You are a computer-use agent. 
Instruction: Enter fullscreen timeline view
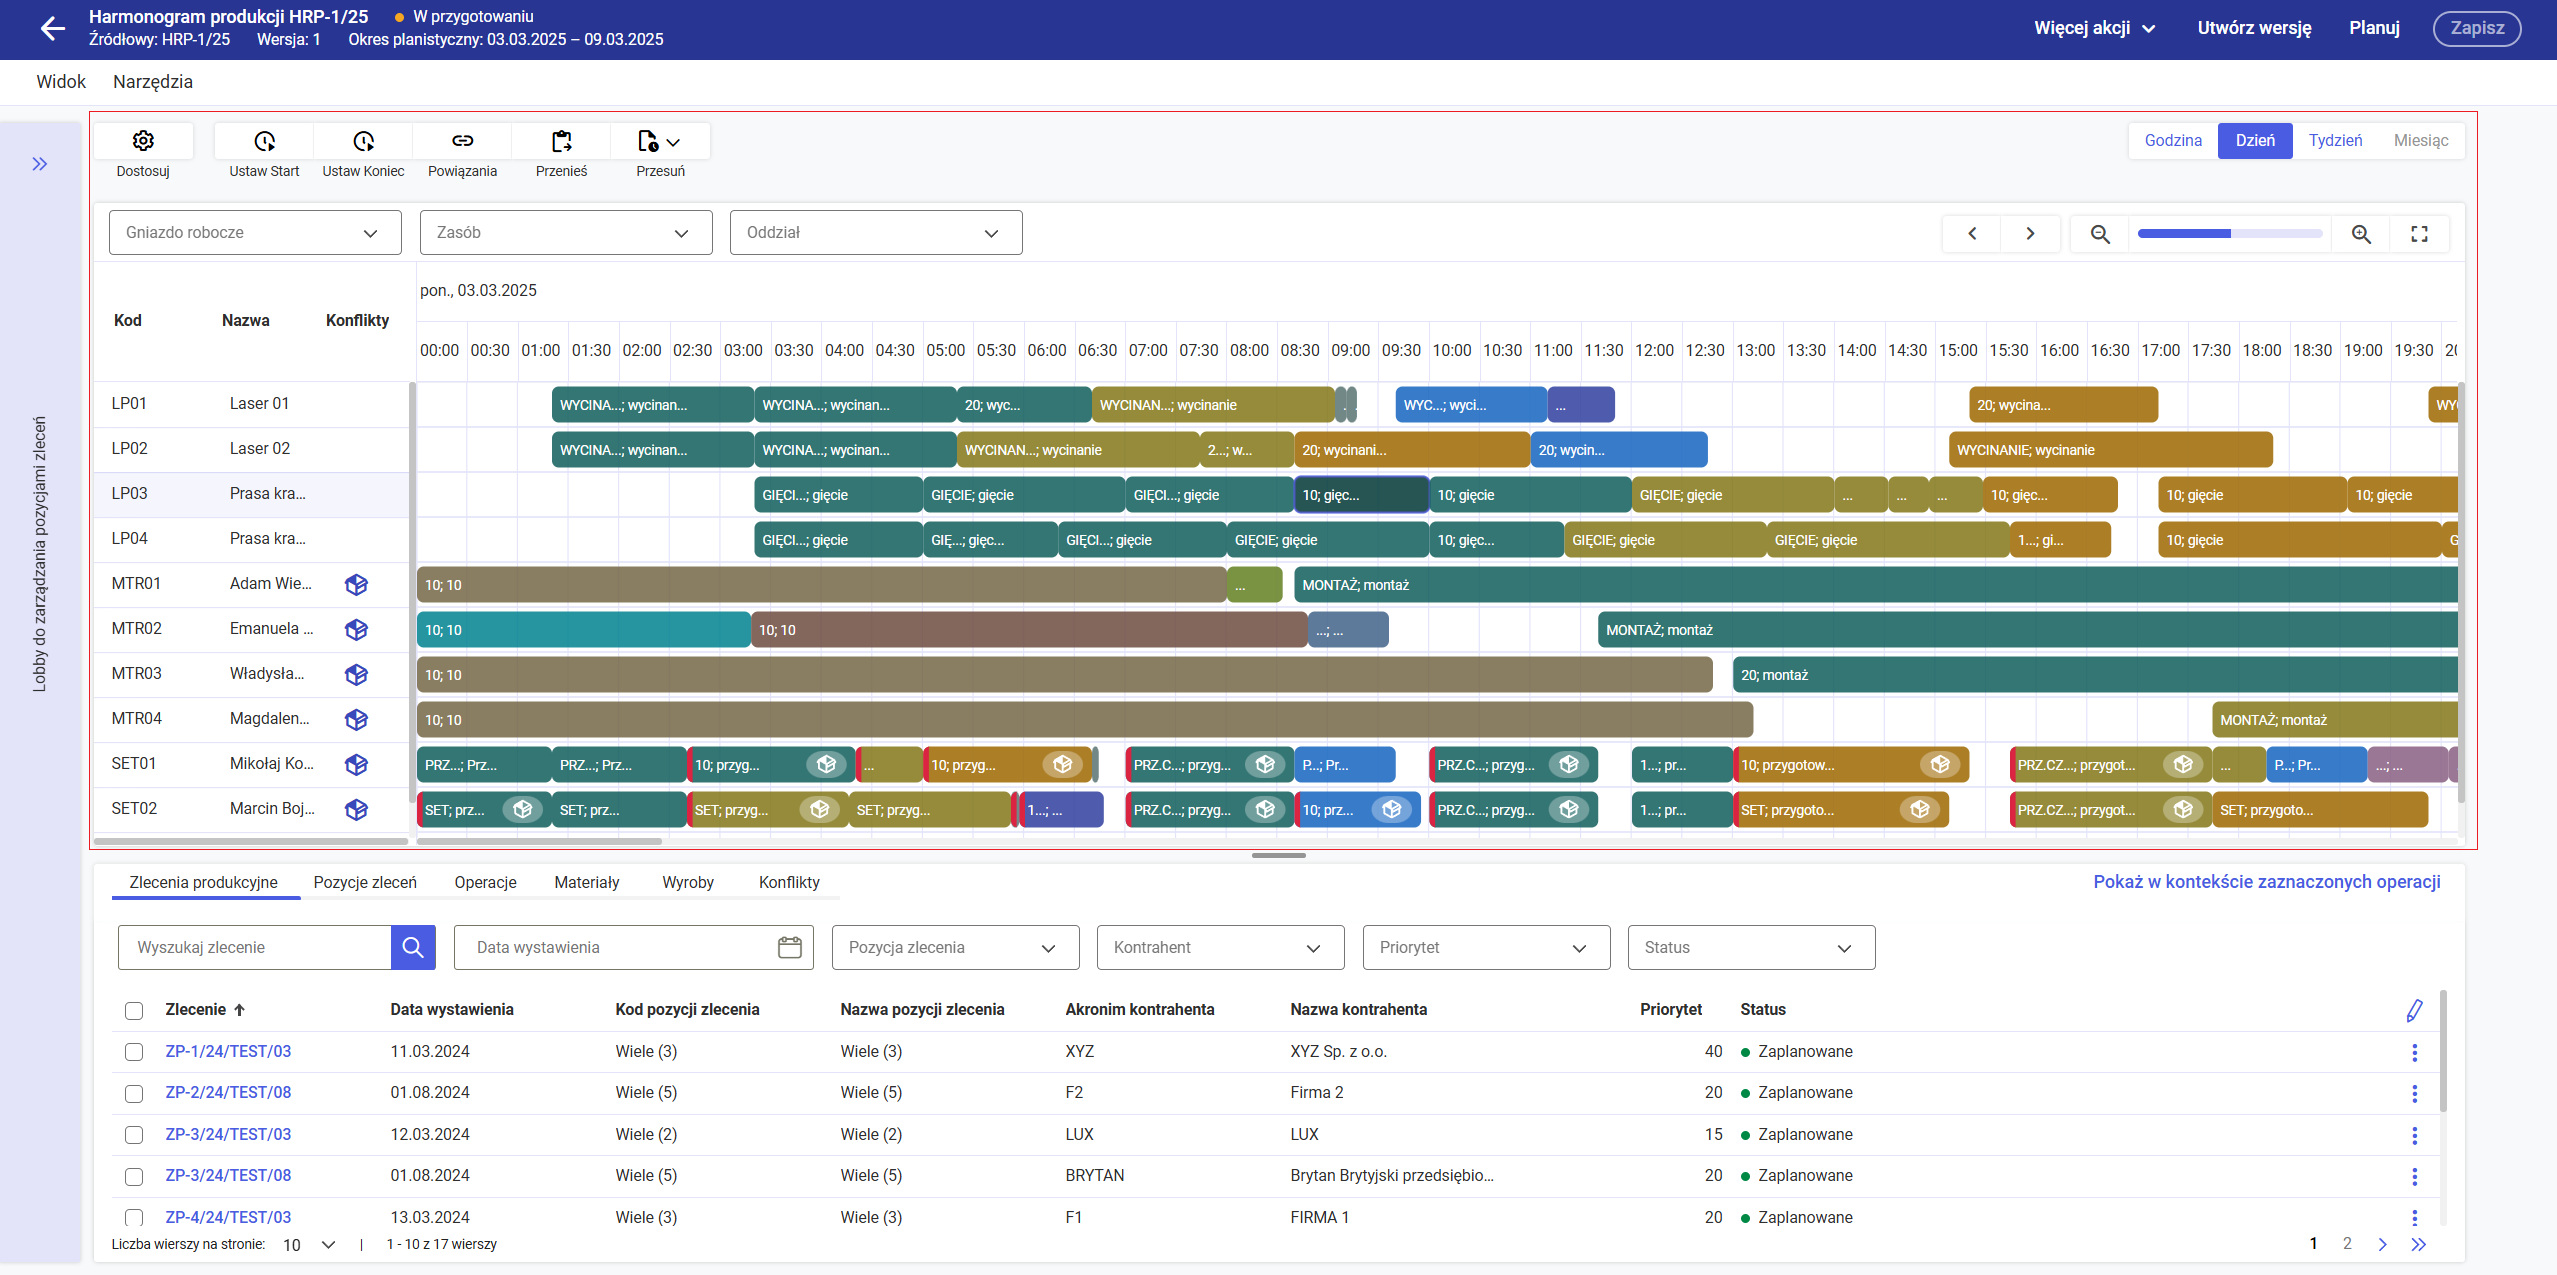[2419, 234]
